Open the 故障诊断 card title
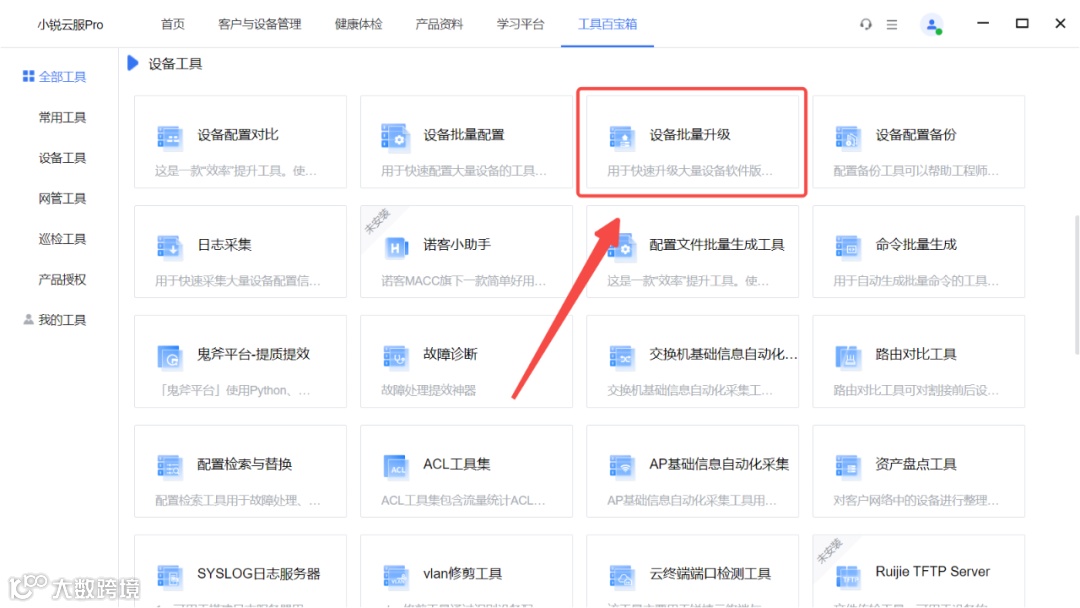 click(450, 354)
